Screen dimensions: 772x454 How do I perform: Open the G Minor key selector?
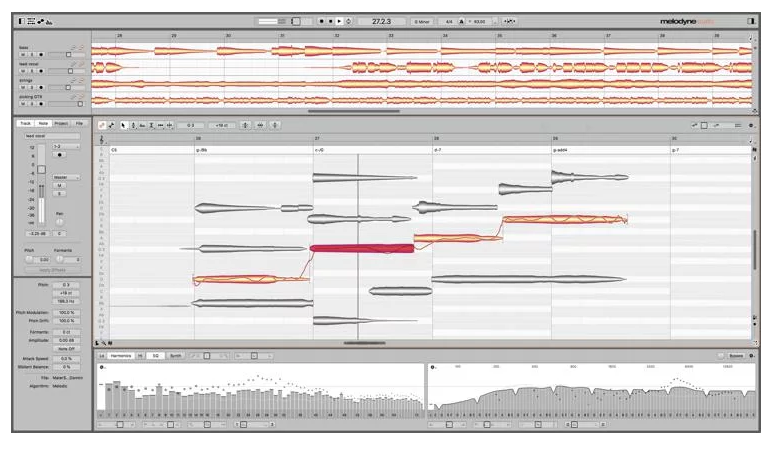422,20
